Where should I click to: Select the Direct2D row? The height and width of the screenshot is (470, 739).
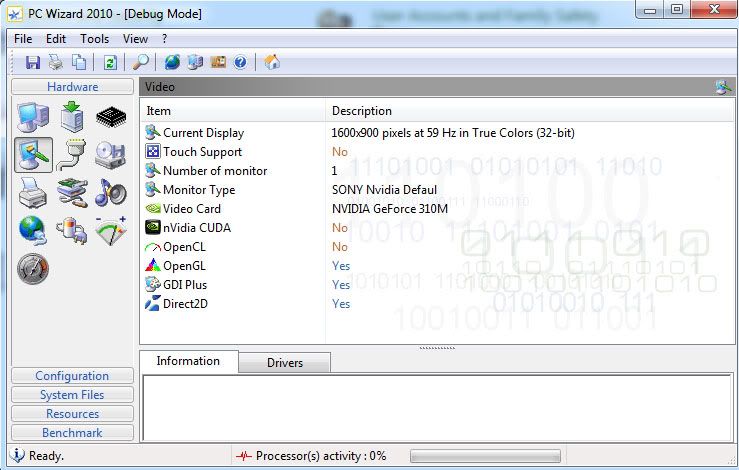click(437, 304)
